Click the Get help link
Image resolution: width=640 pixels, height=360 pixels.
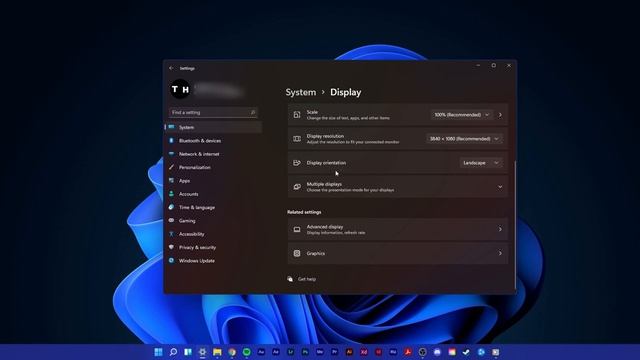point(307,279)
